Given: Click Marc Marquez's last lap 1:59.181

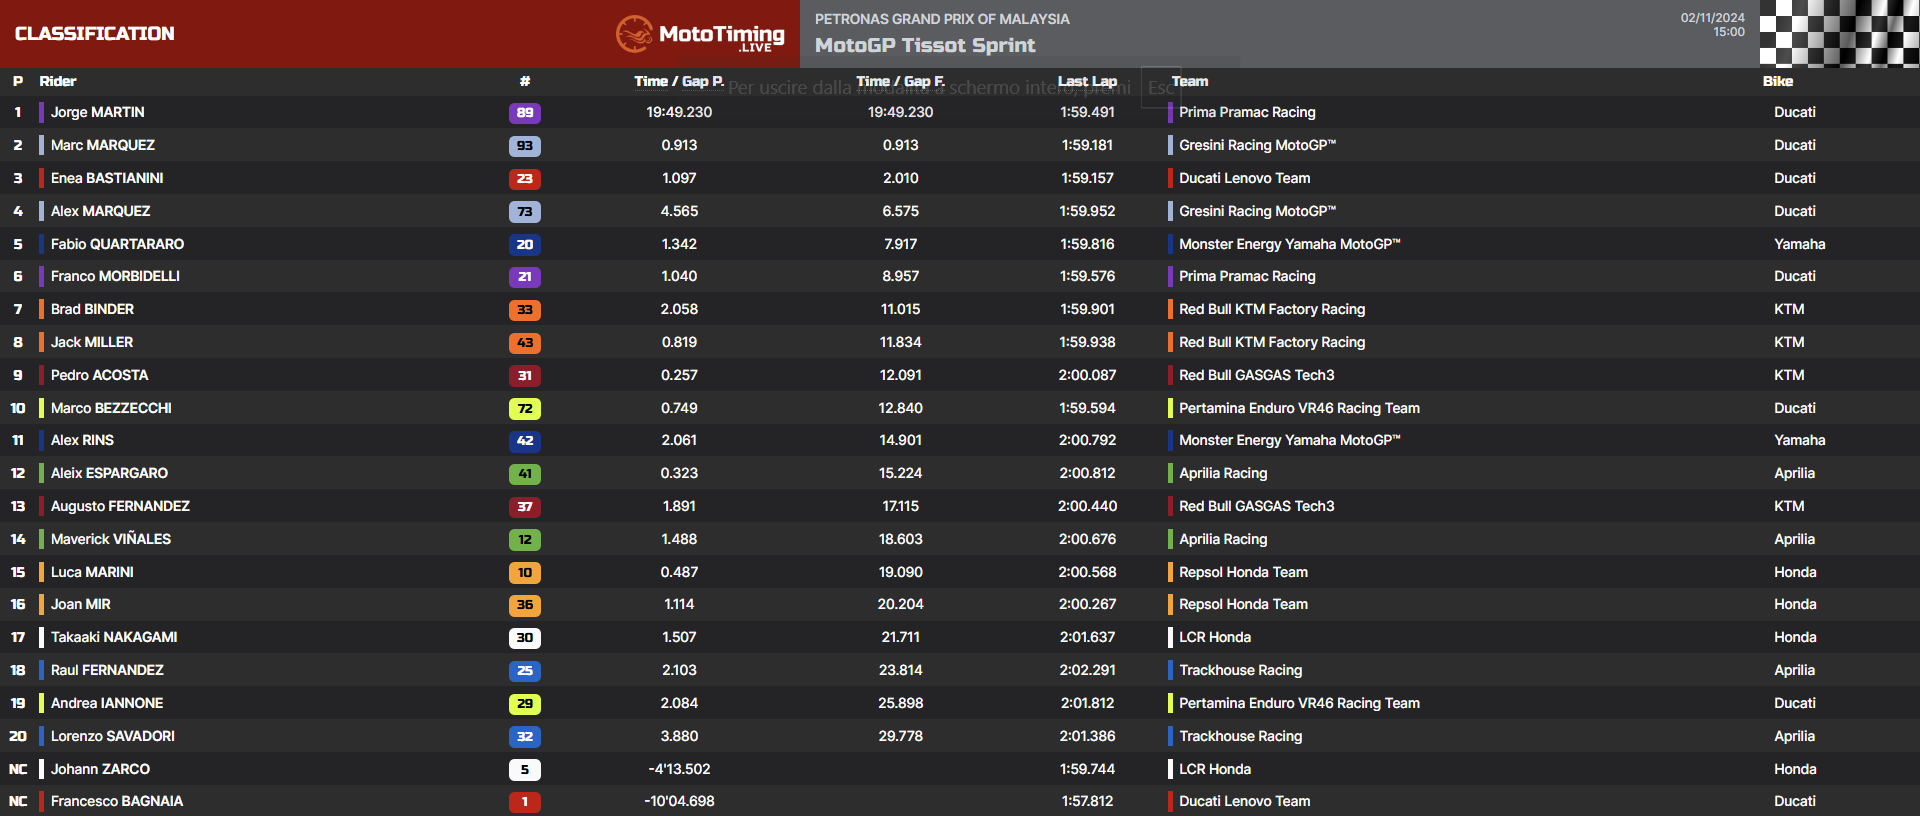Looking at the screenshot, I should [x=1087, y=145].
